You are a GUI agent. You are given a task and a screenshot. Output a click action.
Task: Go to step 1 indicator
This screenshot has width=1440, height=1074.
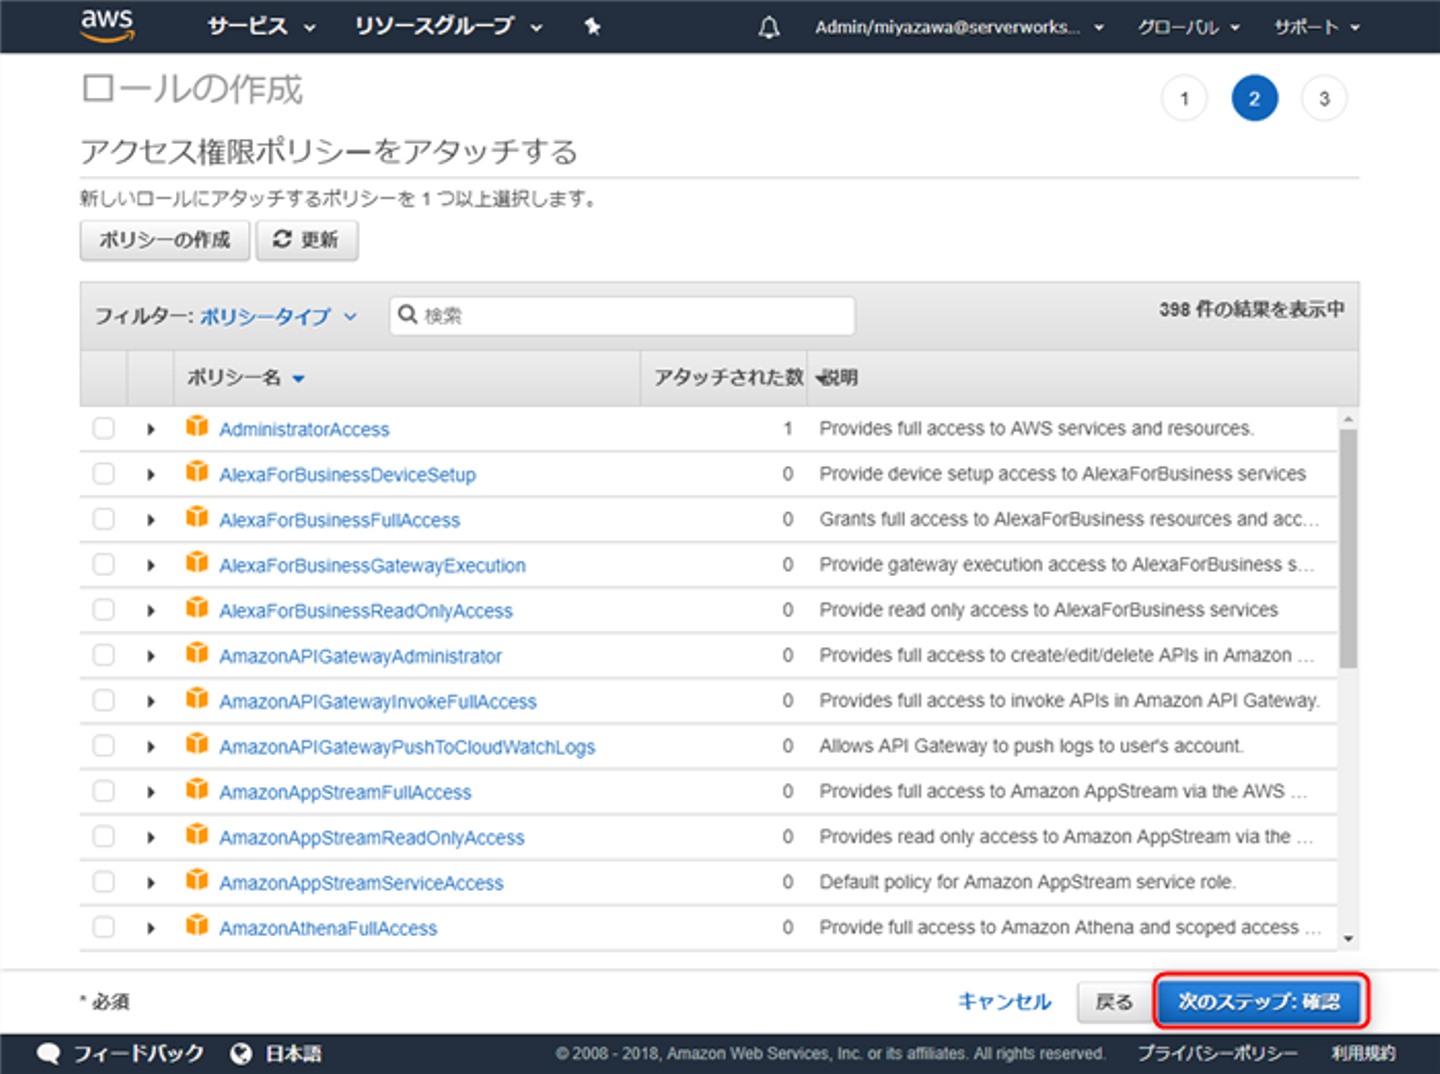(1184, 98)
